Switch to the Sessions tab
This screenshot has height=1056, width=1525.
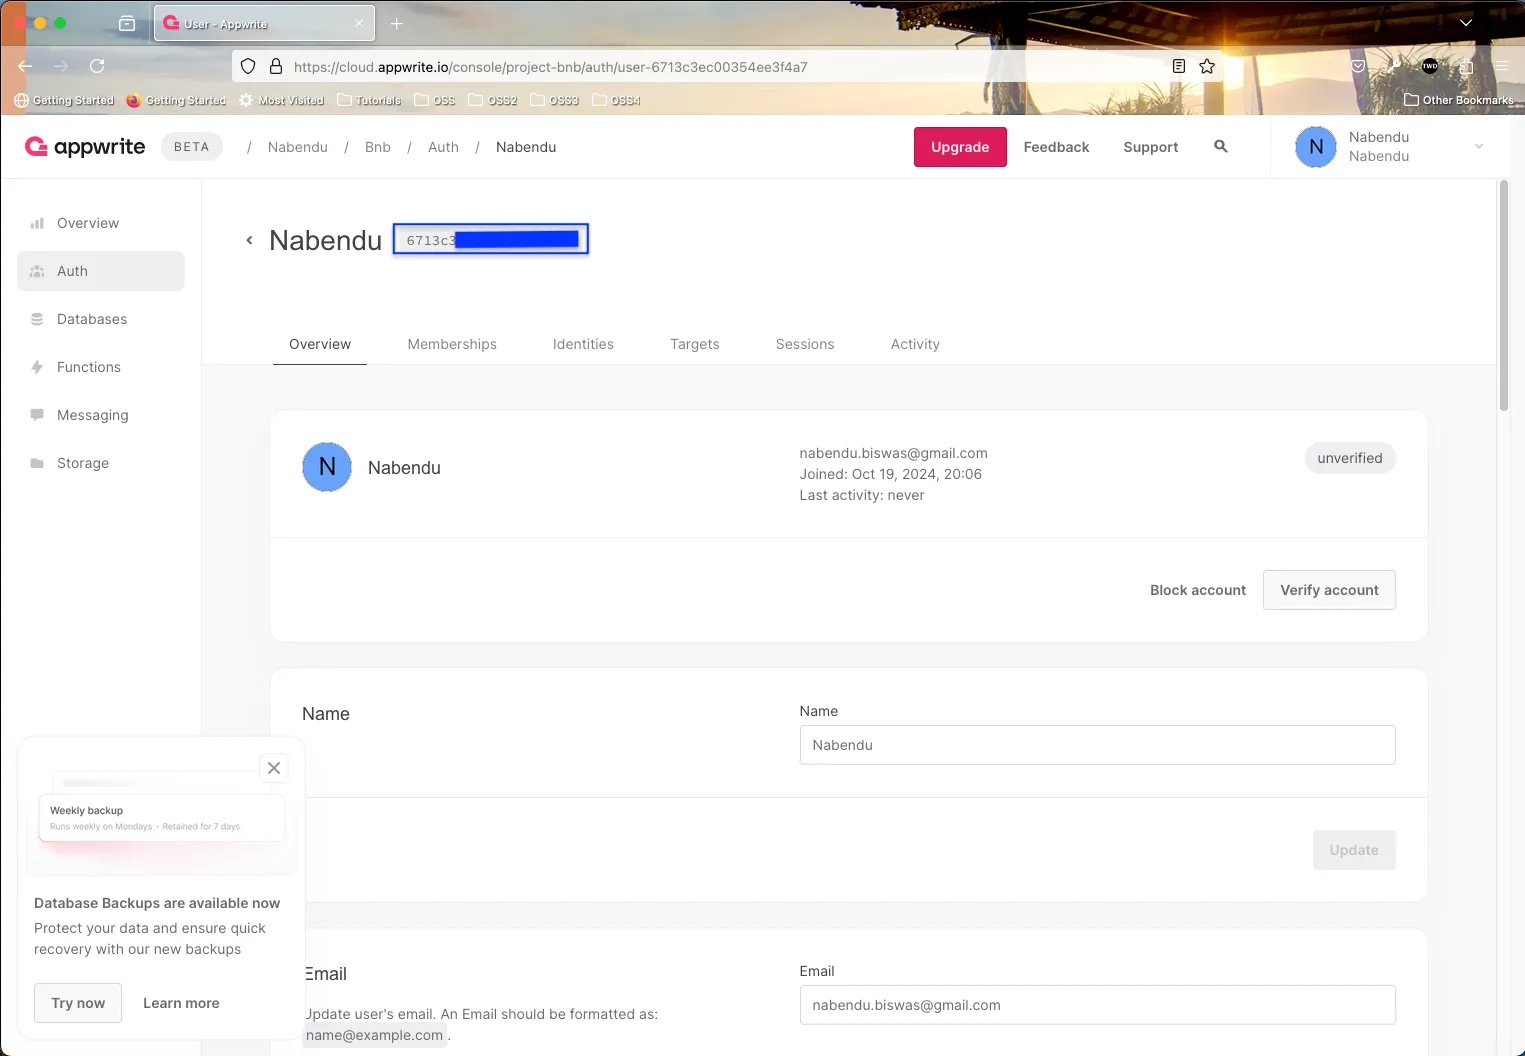pyautogui.click(x=805, y=344)
